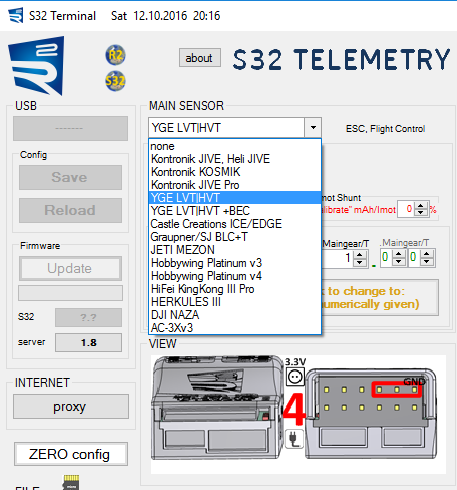This screenshot has height=490, width=457.
Task: Click the 'ESC, Flight Control' label
Action: [x=385, y=129]
